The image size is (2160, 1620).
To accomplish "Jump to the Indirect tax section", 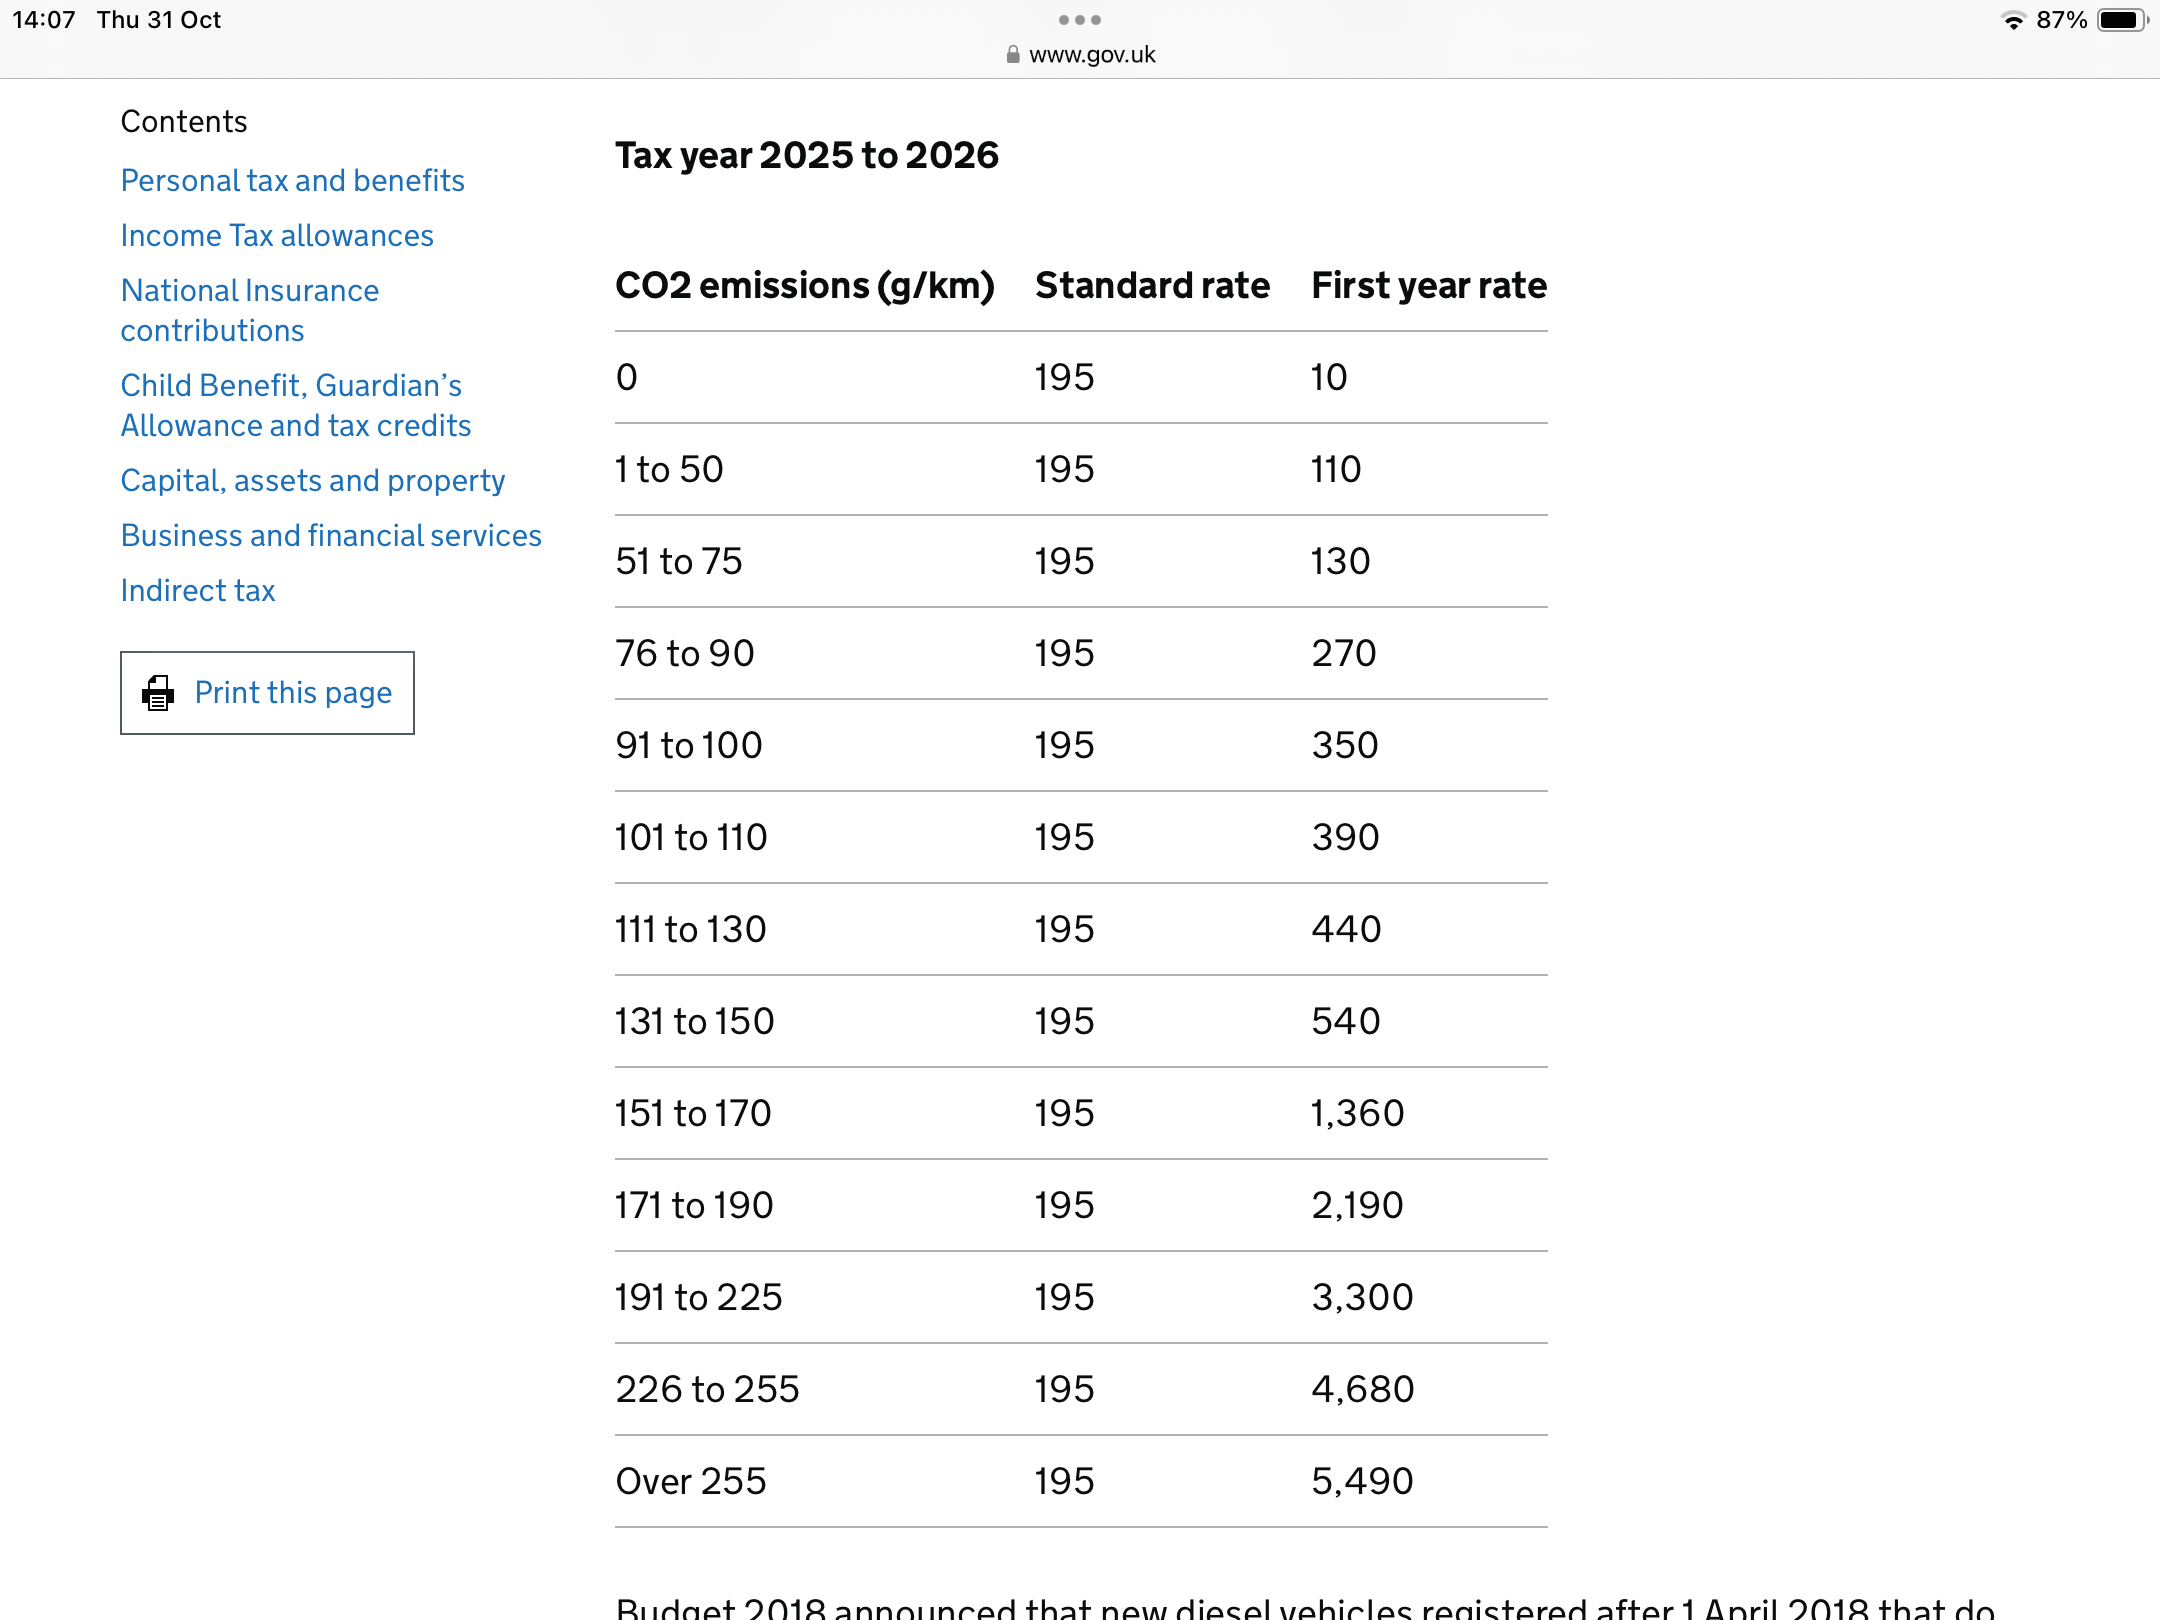I will click(198, 591).
